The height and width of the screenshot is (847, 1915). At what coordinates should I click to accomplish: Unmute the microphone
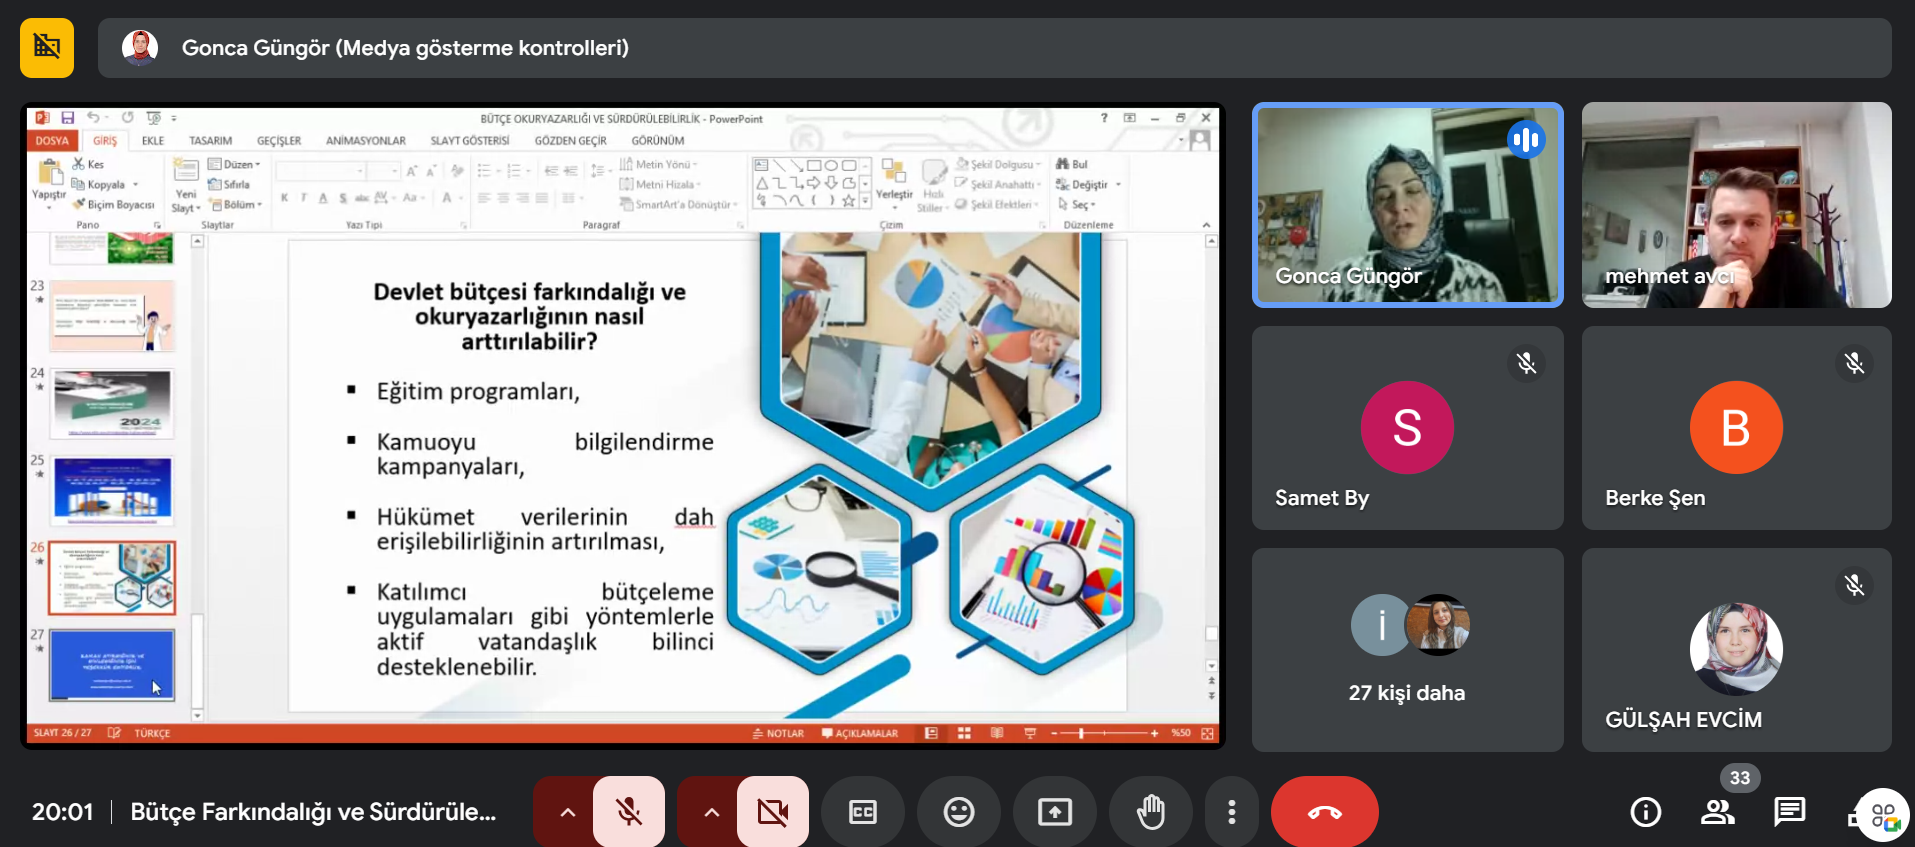pos(629,812)
